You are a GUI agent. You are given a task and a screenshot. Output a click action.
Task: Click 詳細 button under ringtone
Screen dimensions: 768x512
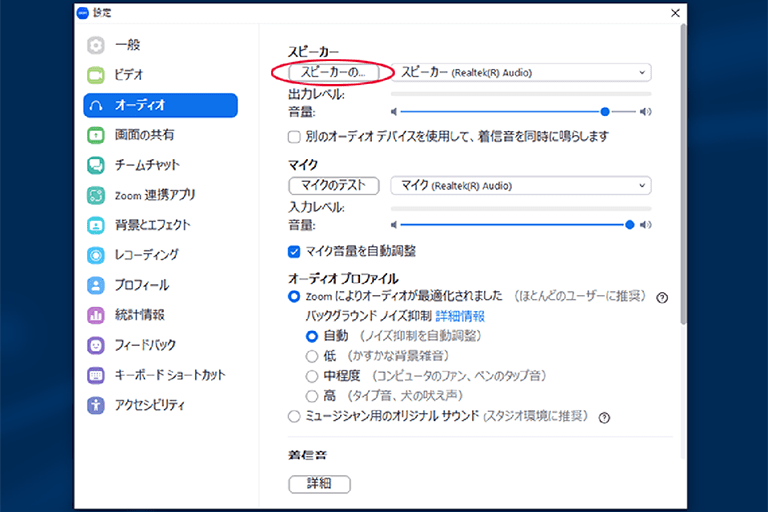pyautogui.click(x=319, y=484)
